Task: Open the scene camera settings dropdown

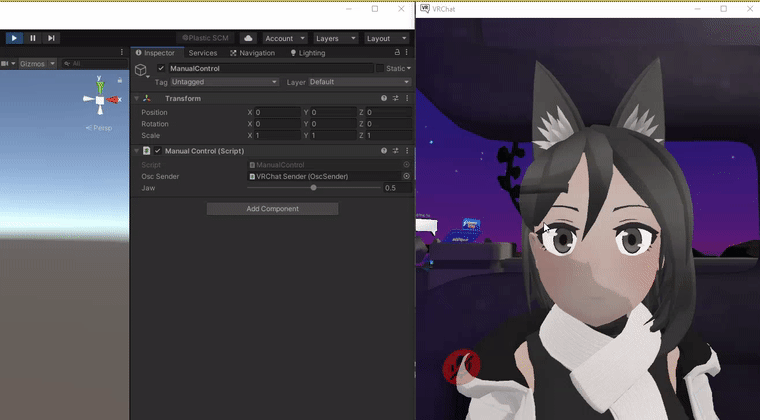Action: pyautogui.click(x=8, y=63)
